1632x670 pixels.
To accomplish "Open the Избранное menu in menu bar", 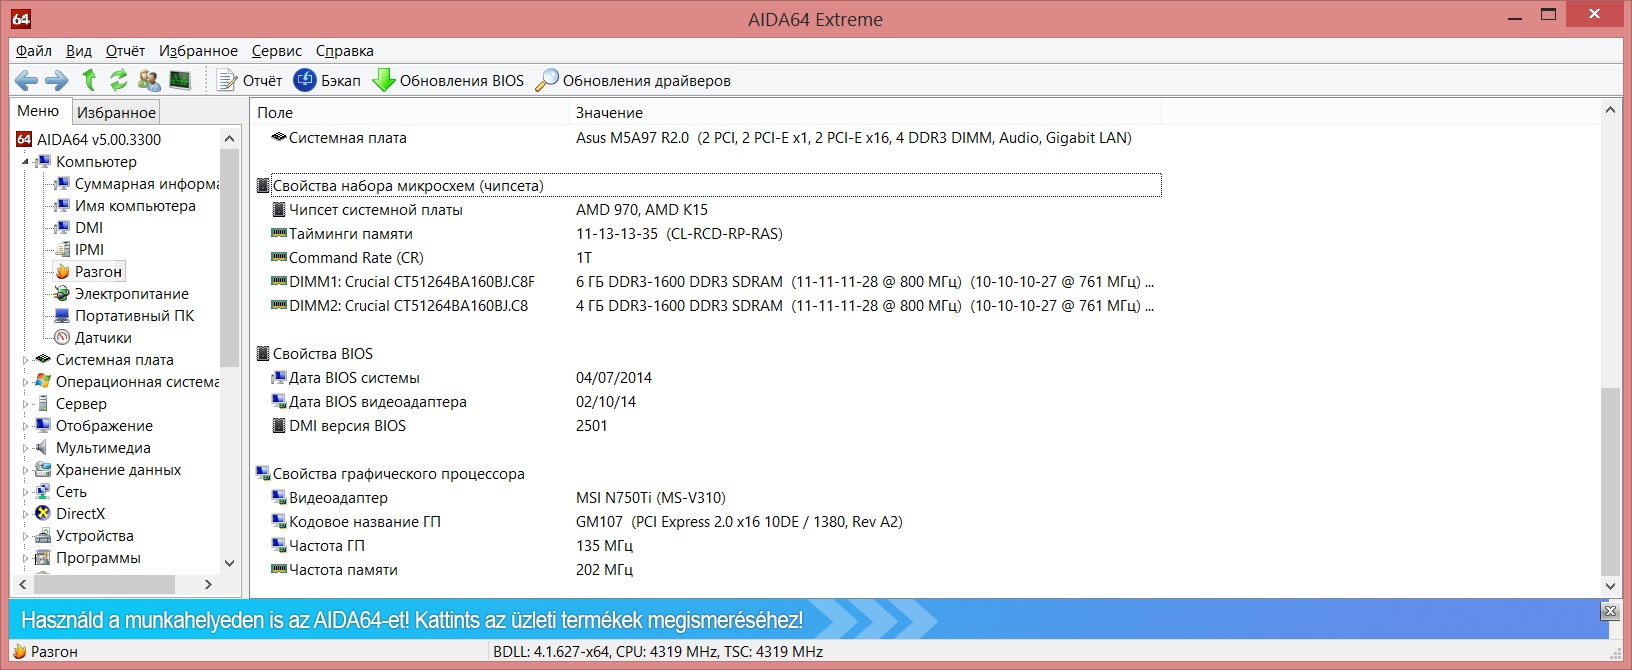I will (198, 50).
